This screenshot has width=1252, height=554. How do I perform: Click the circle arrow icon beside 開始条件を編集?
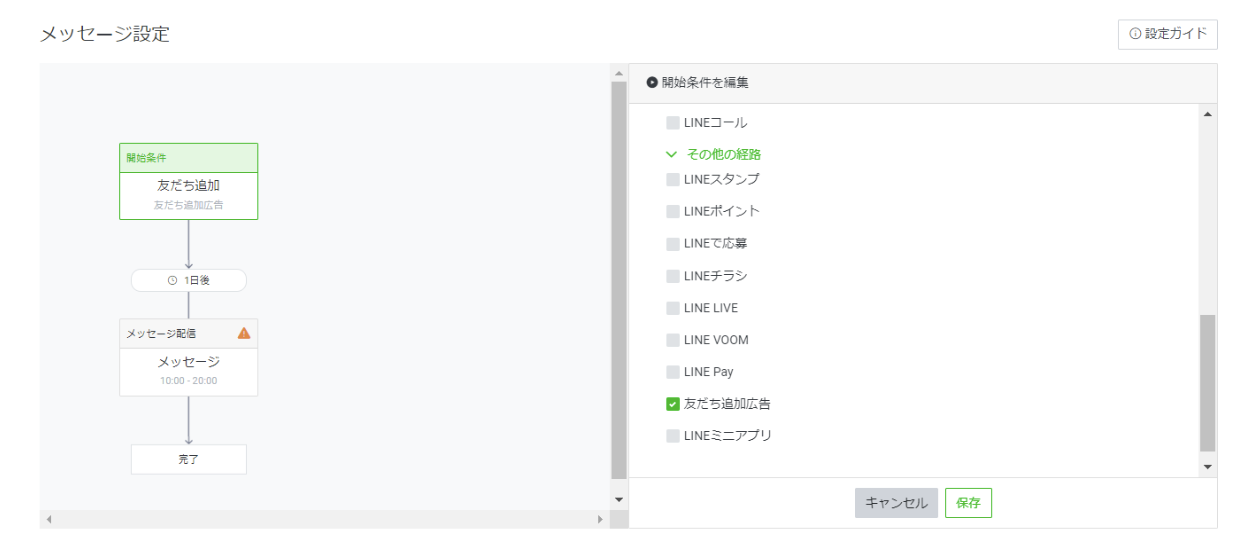click(652, 83)
